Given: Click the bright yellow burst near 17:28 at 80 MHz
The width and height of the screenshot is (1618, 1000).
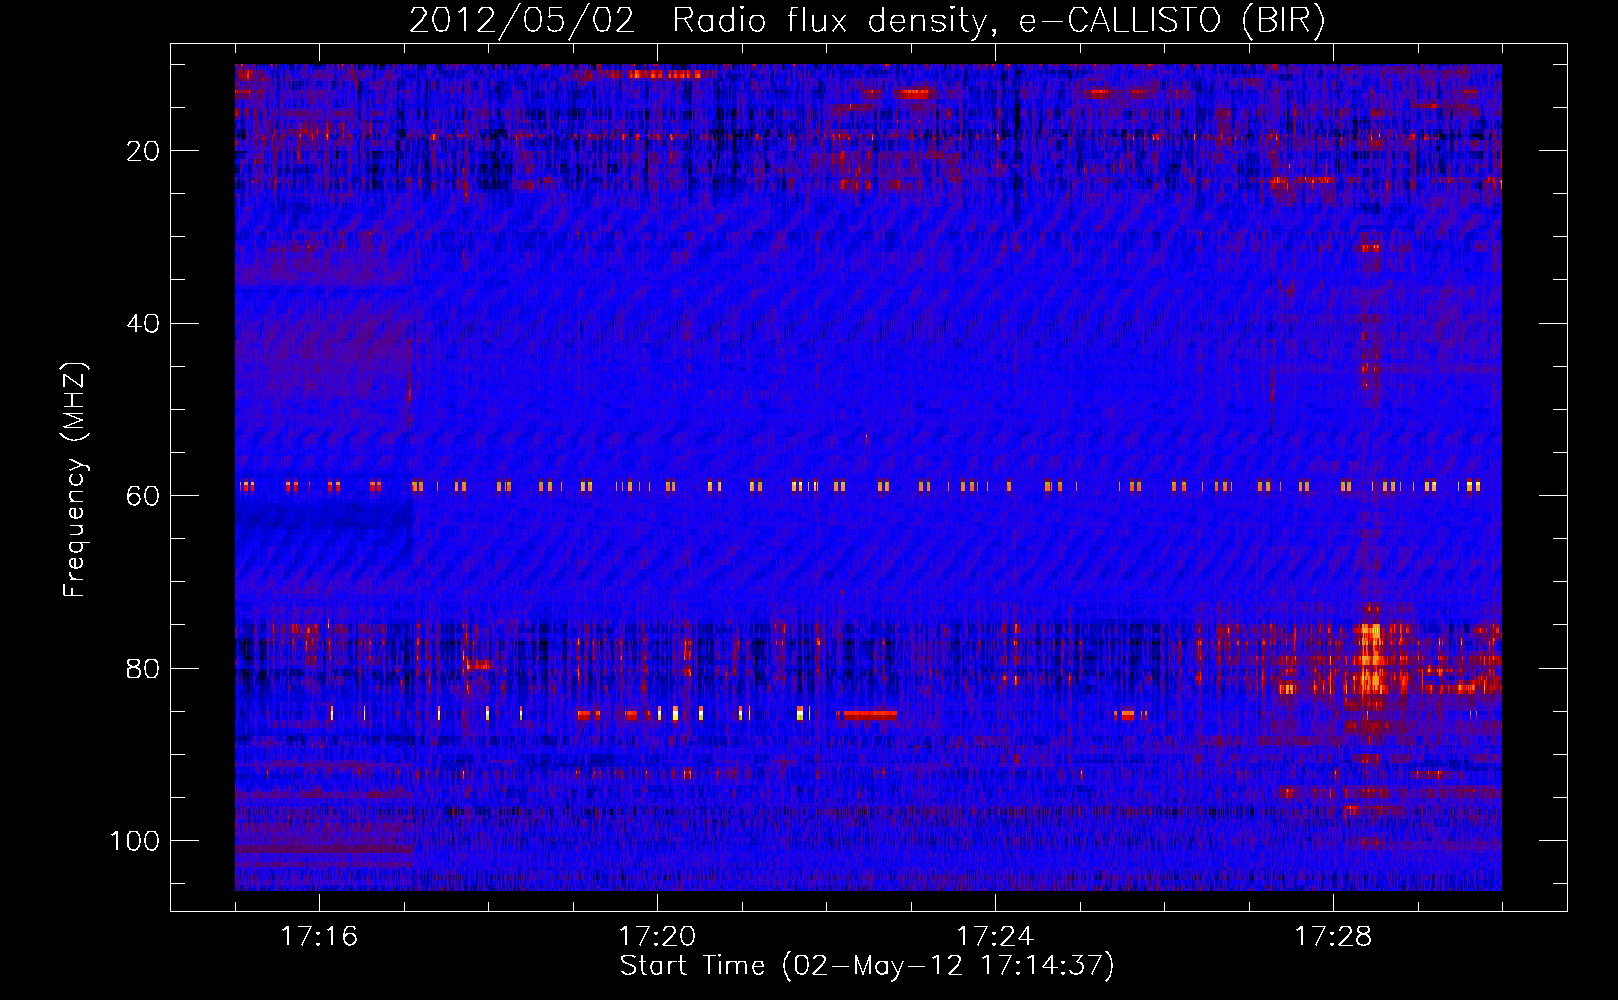Looking at the screenshot, I should click(1371, 658).
